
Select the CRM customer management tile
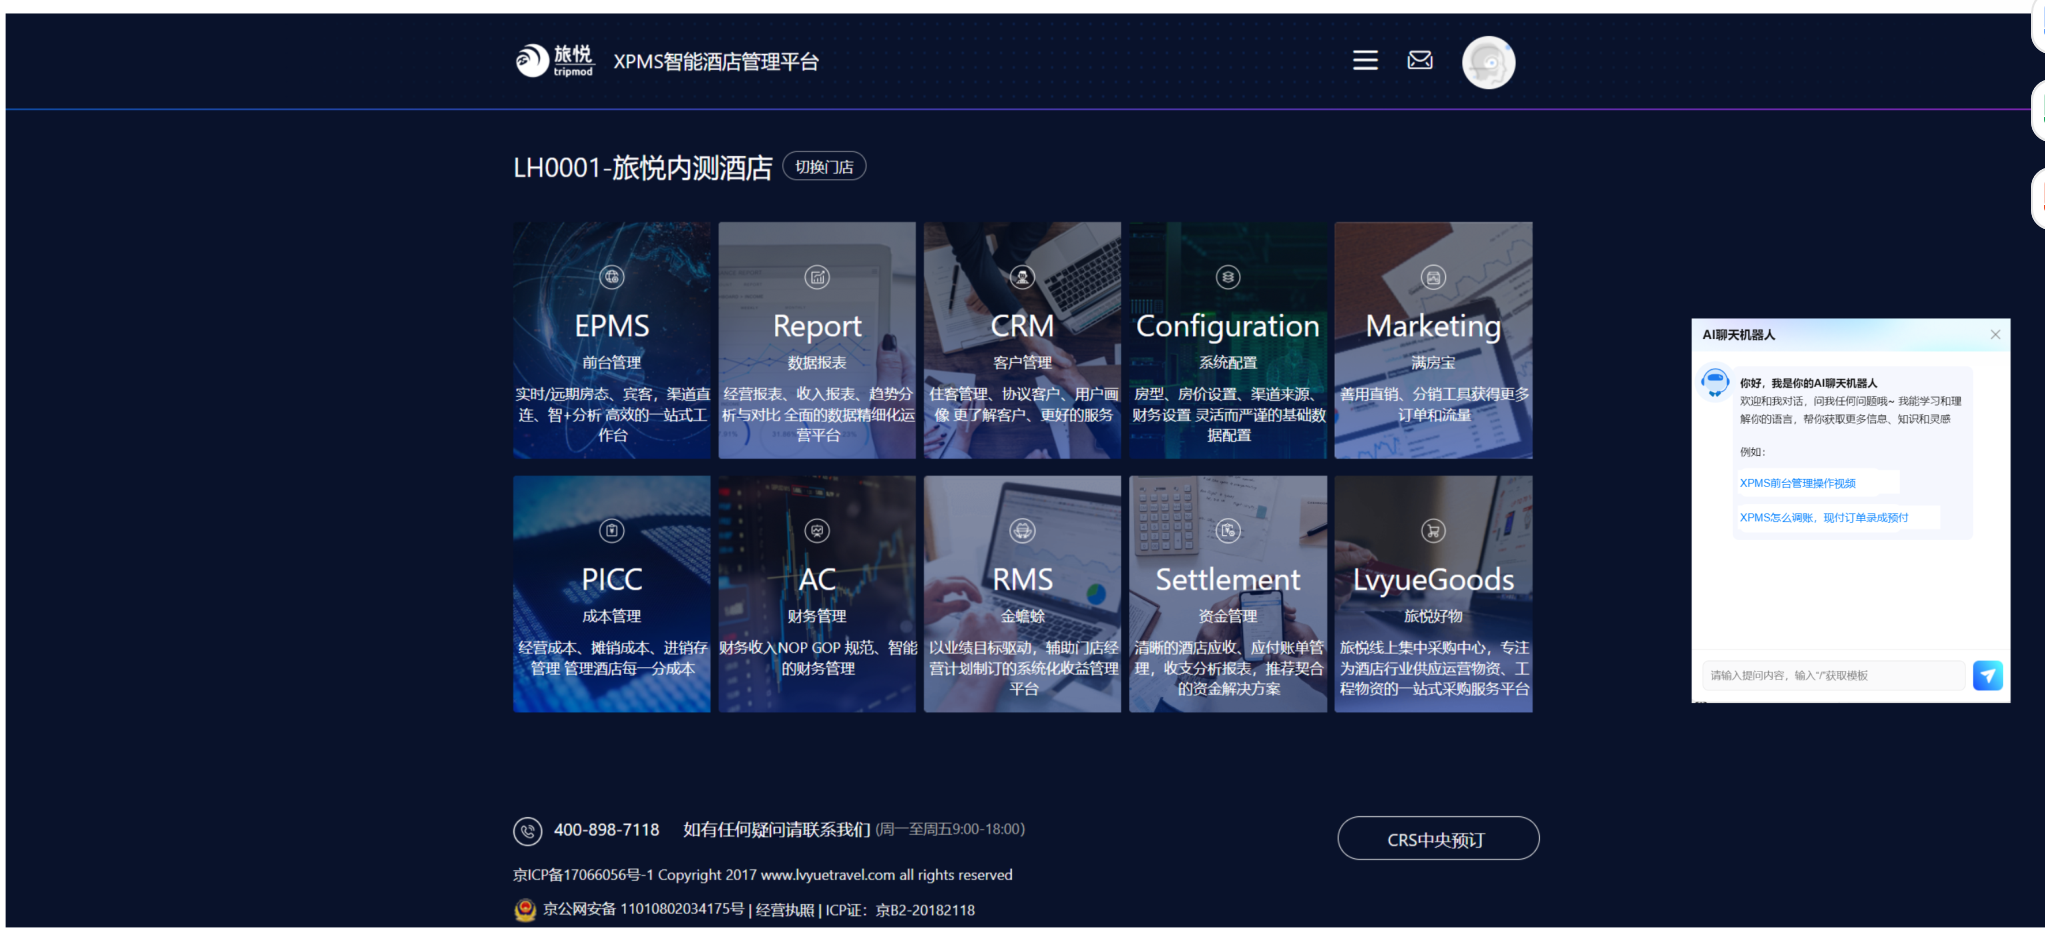(1022, 340)
